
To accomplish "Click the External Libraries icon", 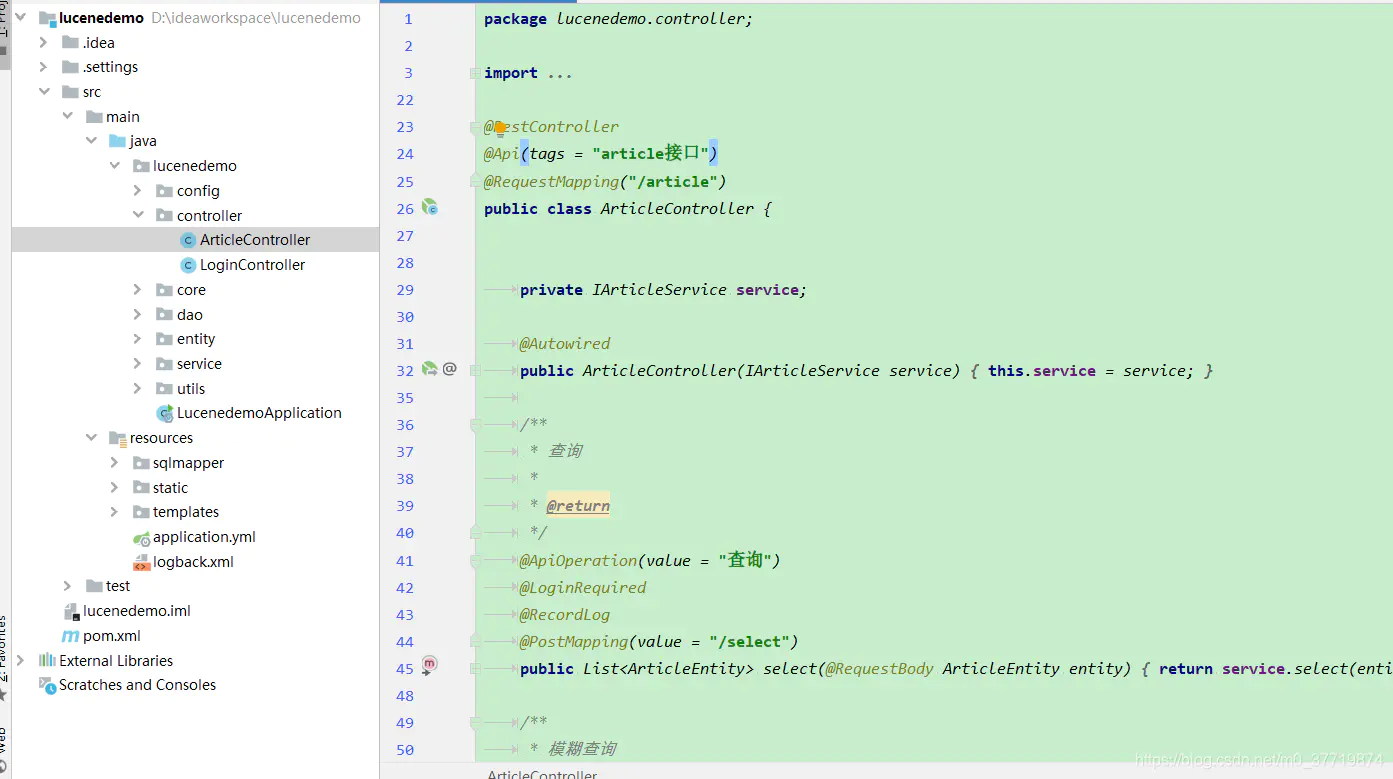I will [47, 661].
